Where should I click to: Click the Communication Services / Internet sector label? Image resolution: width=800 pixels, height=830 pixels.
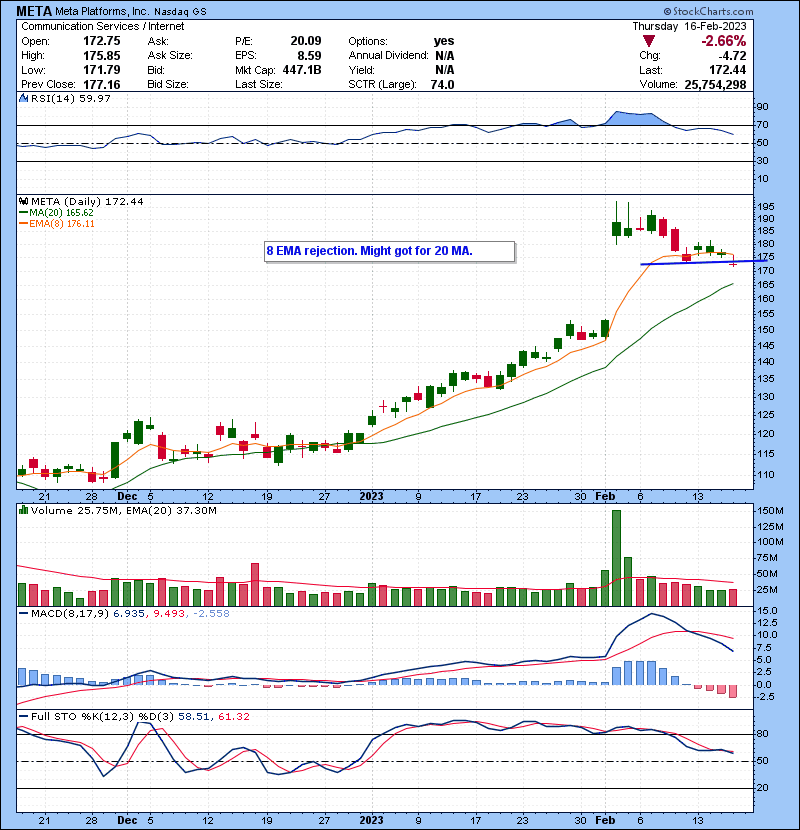pos(103,26)
